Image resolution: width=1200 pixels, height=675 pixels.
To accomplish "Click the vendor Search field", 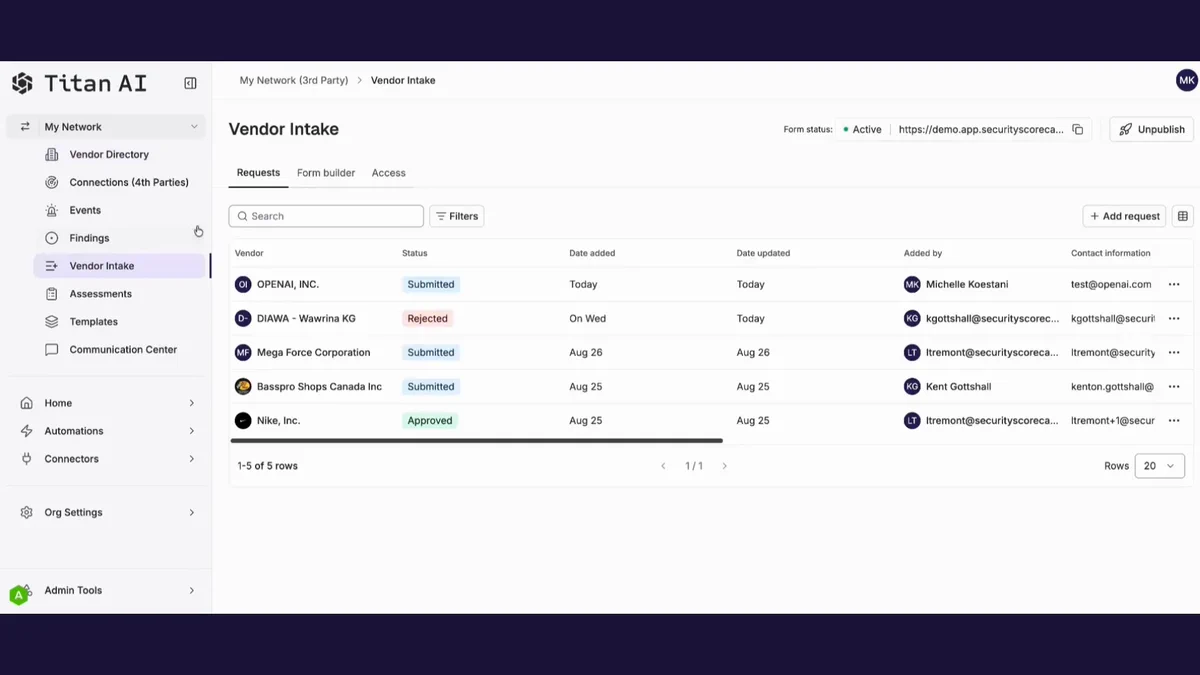I will point(326,216).
